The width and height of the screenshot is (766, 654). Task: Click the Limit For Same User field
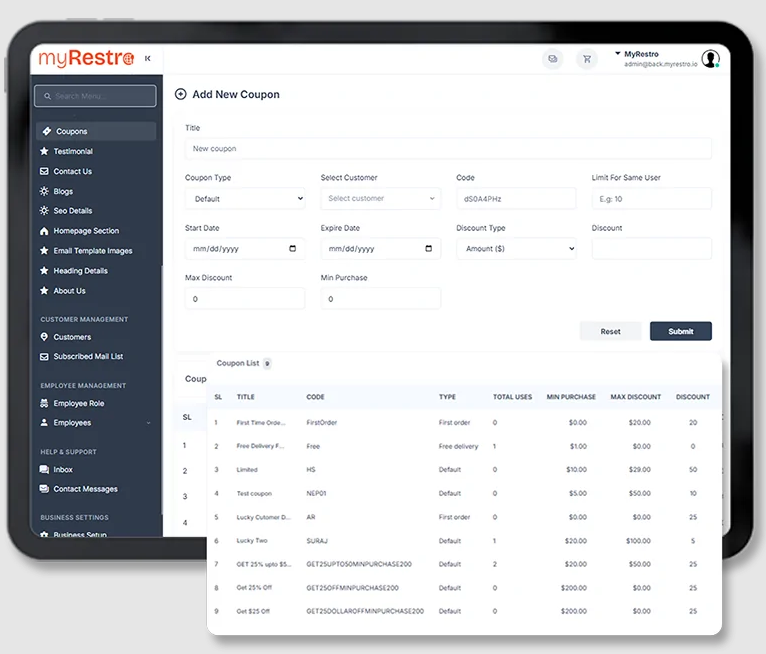click(x=652, y=199)
